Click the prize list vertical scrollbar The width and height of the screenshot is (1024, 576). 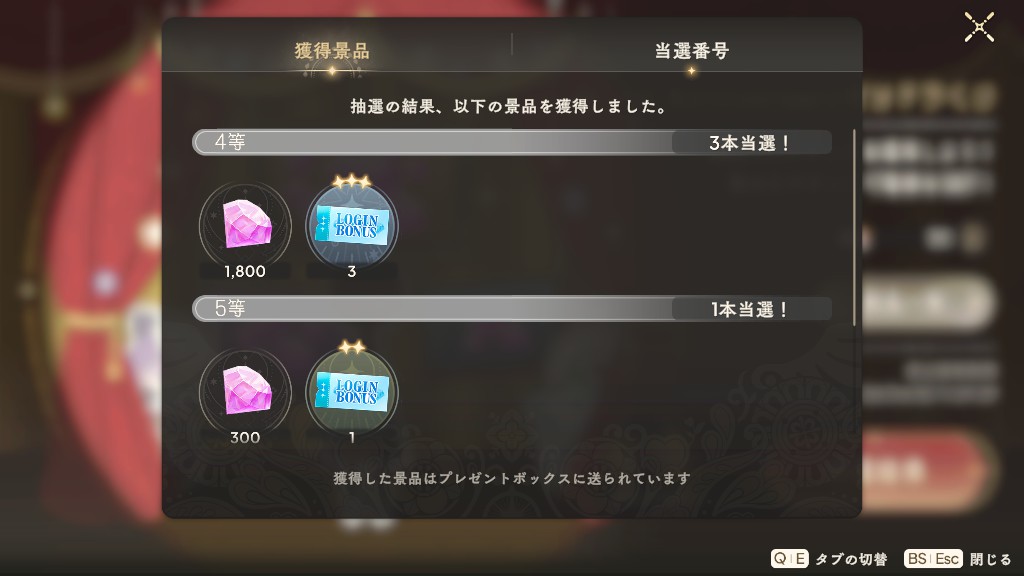(x=854, y=227)
